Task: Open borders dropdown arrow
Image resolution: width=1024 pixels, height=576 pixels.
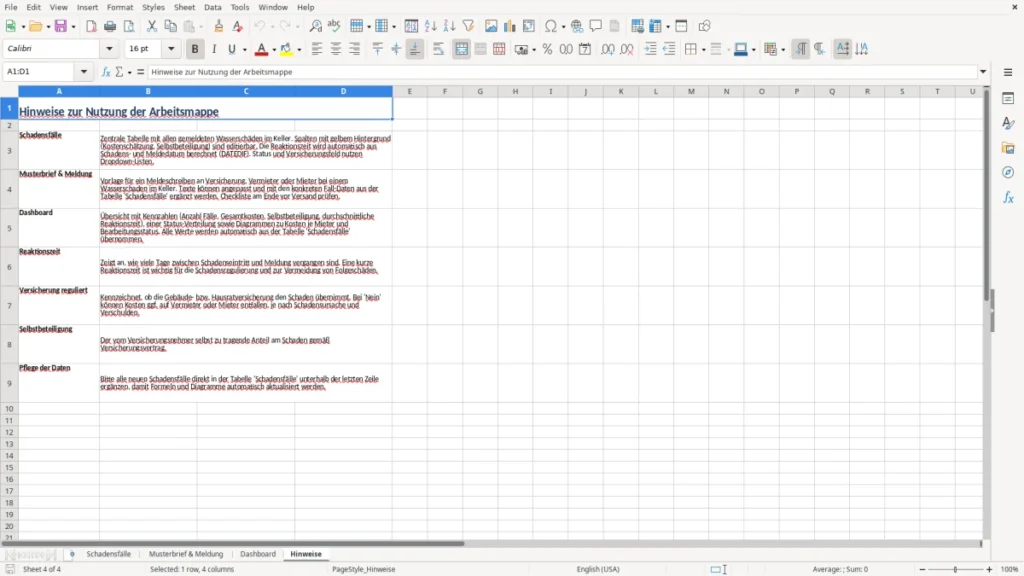Action: (x=703, y=50)
